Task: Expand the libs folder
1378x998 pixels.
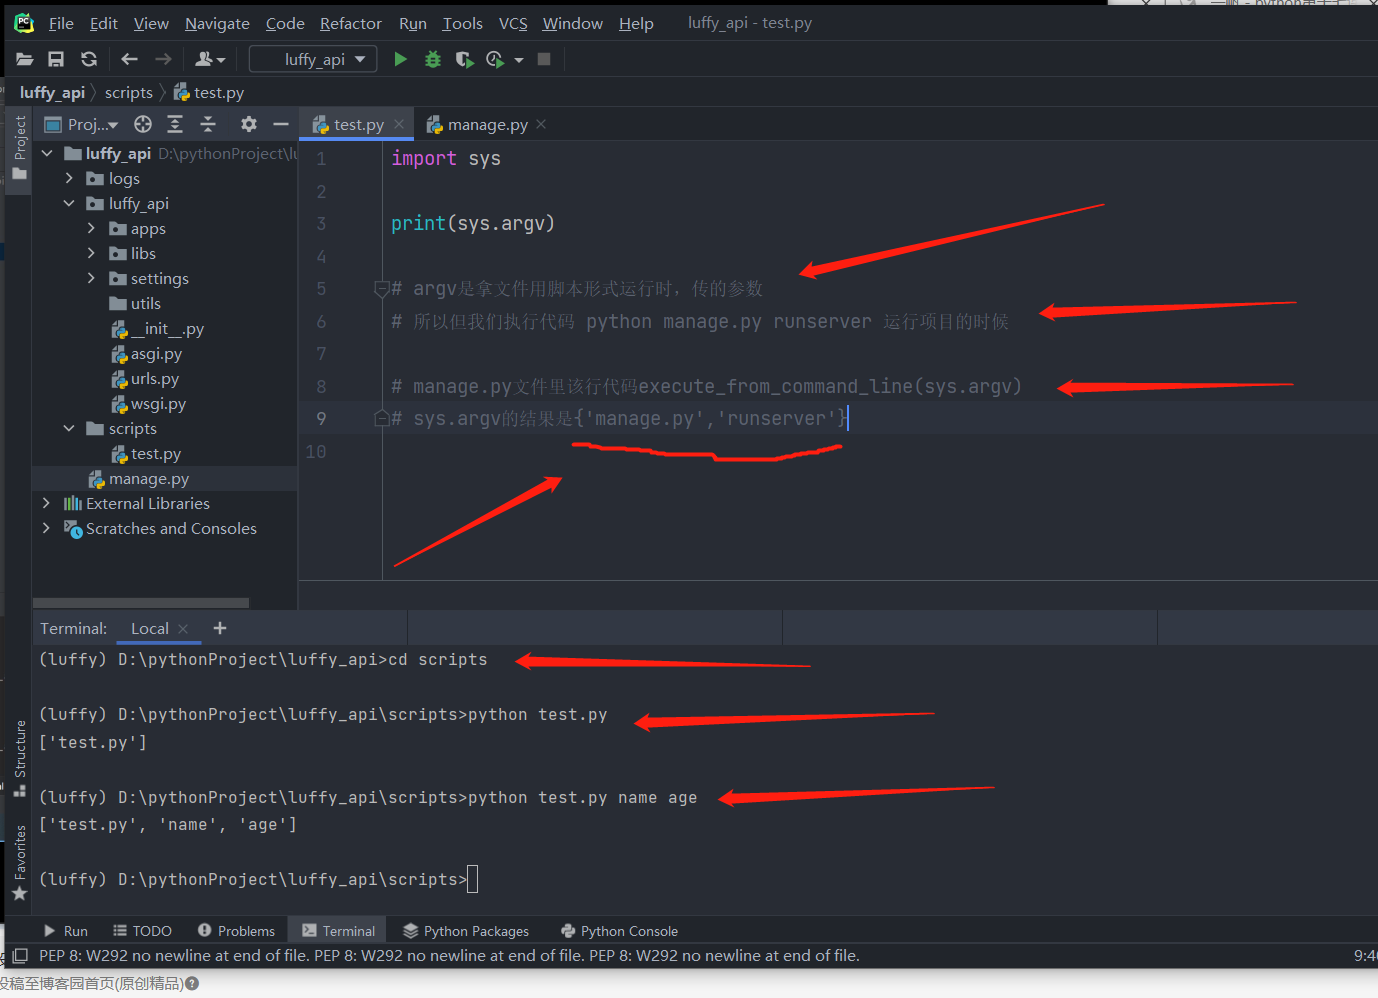Action: 91,253
